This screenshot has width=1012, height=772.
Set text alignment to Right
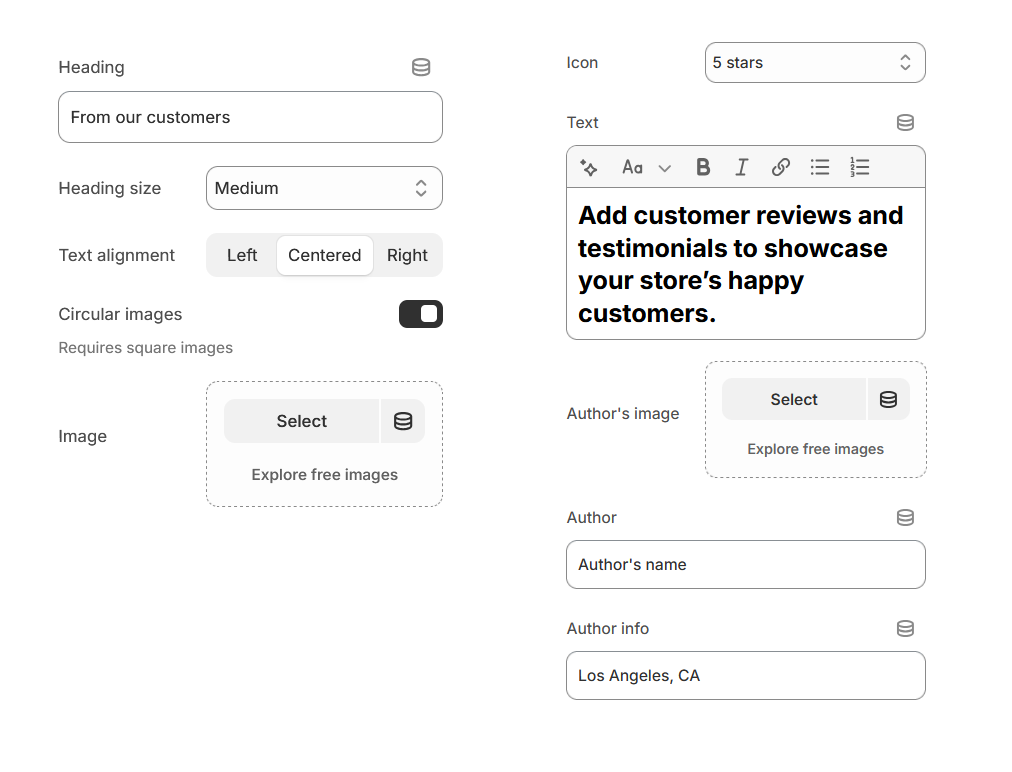point(407,255)
